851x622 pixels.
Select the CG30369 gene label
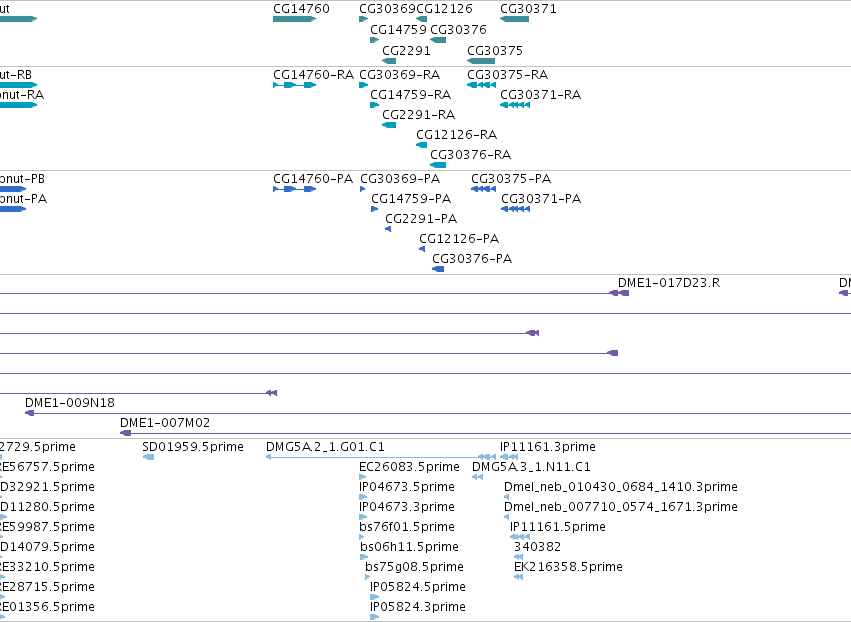pos(388,9)
